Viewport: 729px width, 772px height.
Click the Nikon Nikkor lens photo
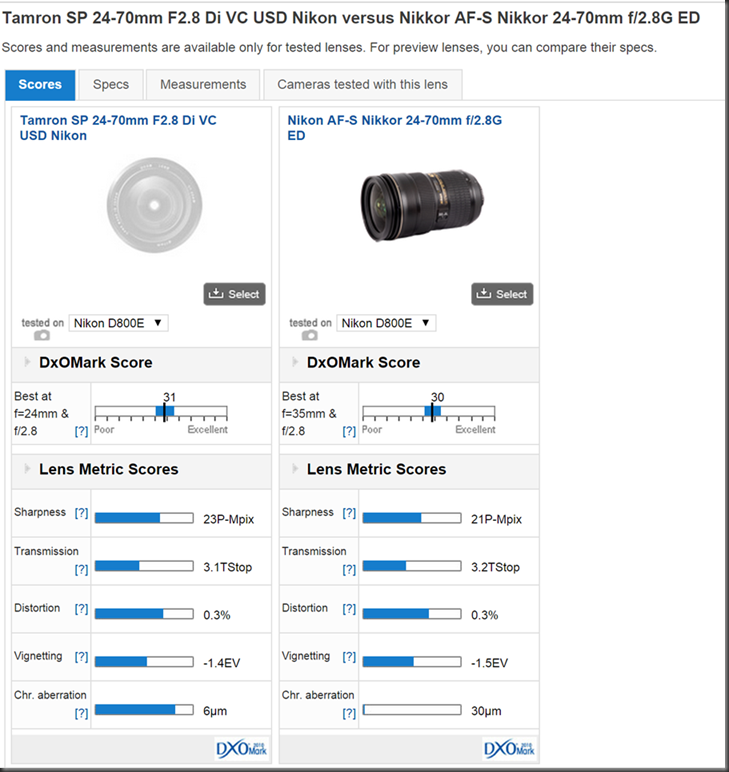[x=422, y=205]
